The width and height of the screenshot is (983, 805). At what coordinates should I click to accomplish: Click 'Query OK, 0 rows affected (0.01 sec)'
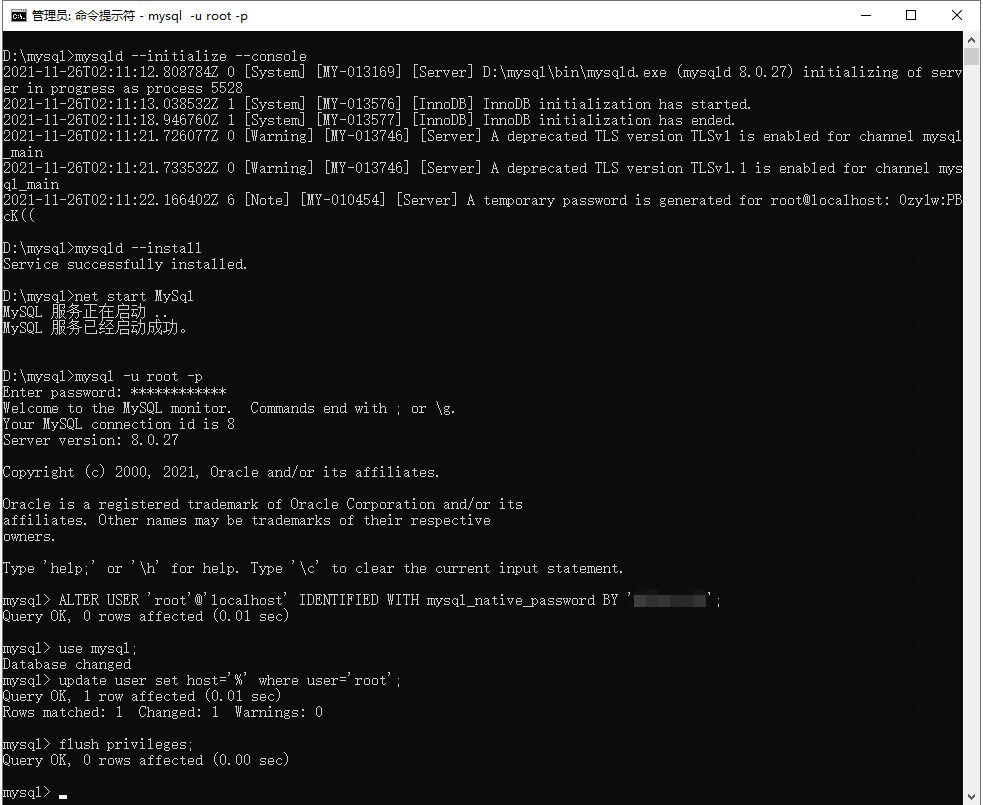[146, 617]
